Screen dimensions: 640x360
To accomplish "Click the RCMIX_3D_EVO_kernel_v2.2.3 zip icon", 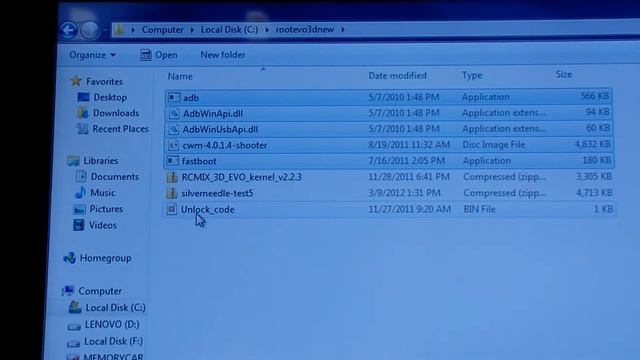I will click(x=172, y=177).
